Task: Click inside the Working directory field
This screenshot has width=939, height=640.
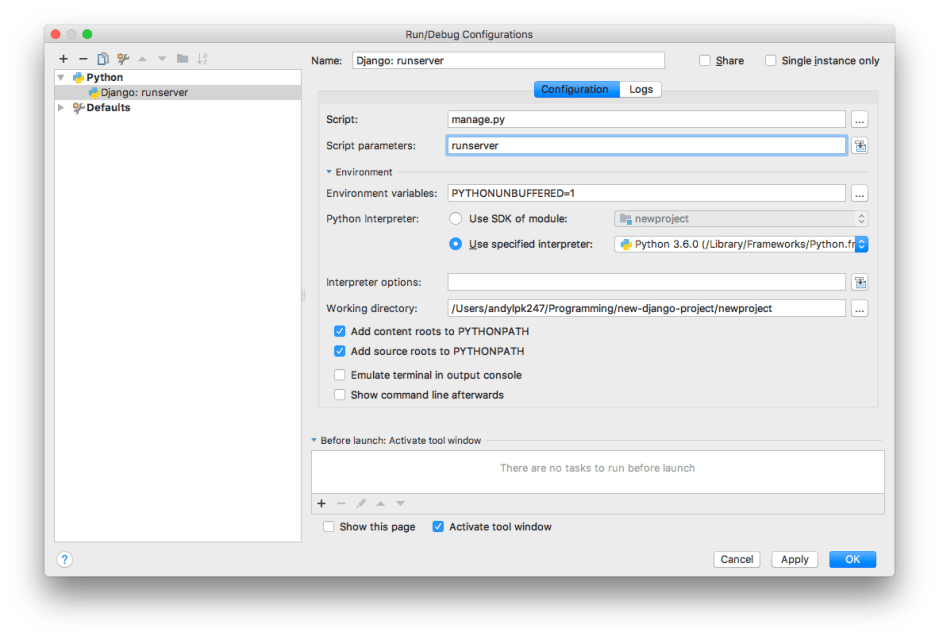Action: [646, 308]
